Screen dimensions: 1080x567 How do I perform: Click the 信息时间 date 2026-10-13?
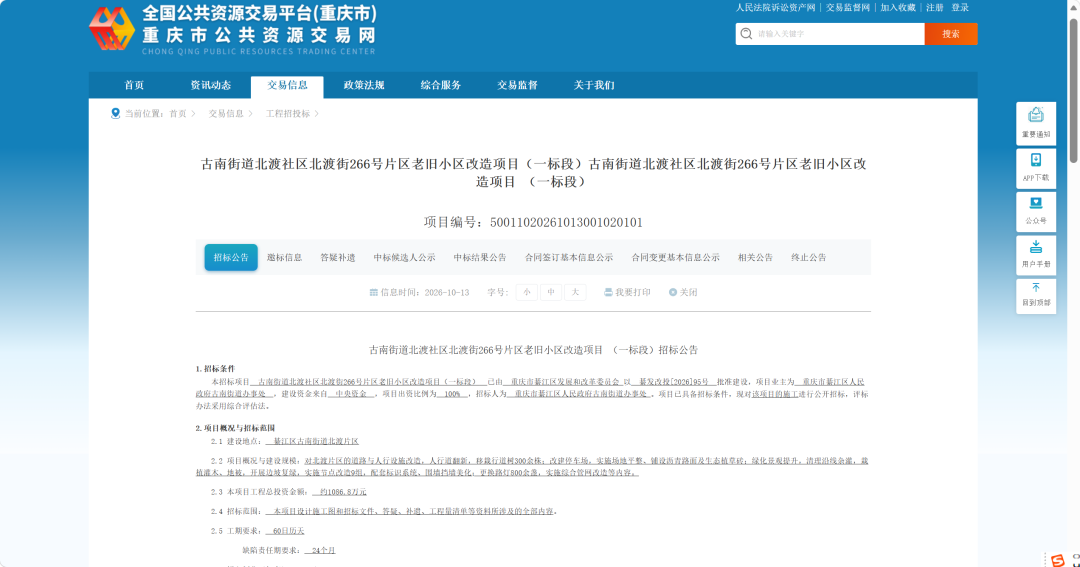tap(447, 293)
